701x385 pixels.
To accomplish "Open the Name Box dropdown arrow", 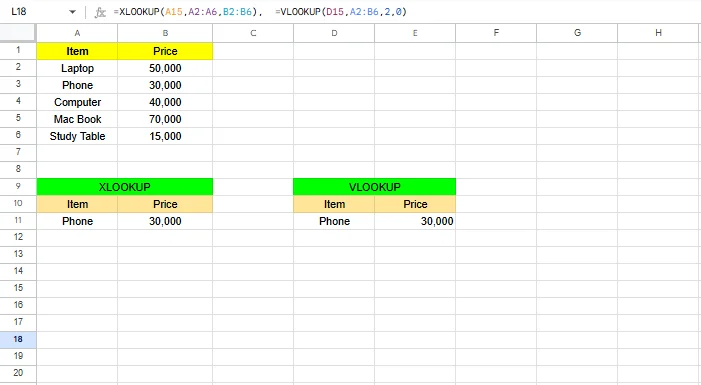I will click(72, 12).
